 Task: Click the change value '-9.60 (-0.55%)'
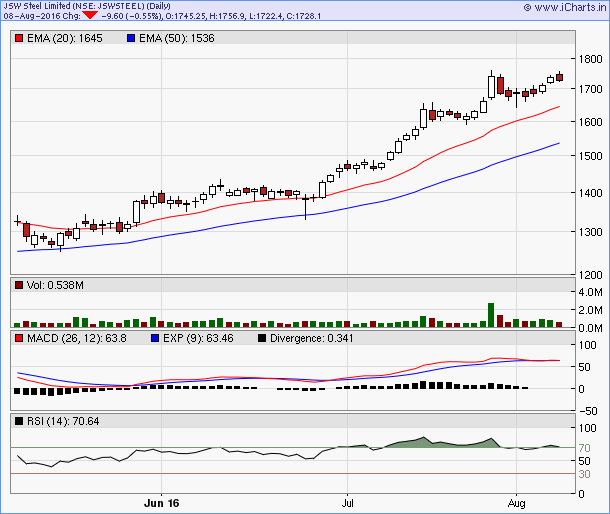pos(131,16)
